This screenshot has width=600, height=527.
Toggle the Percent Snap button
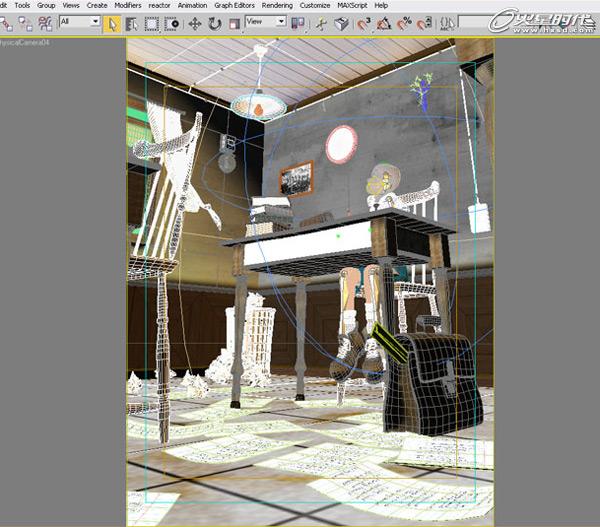tap(404, 24)
